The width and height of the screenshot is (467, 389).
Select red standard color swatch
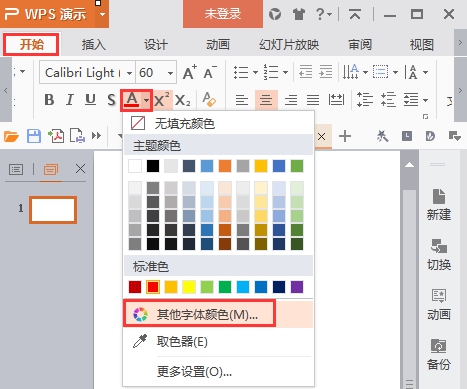(153, 287)
